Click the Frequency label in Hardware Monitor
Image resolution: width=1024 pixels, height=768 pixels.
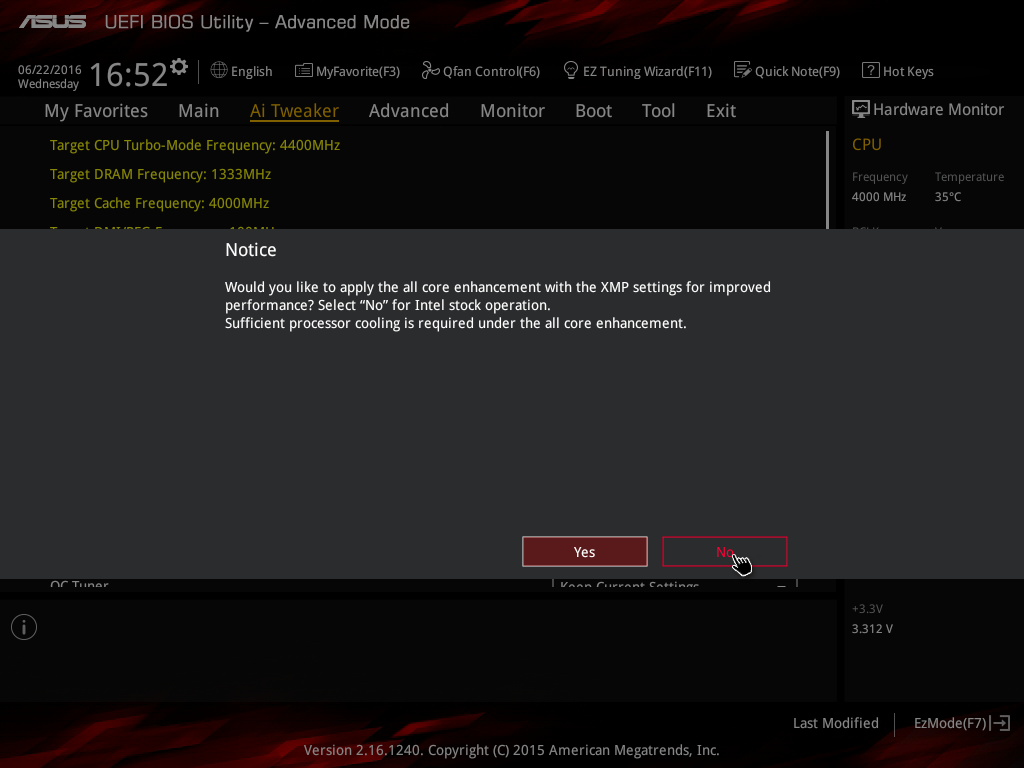click(x=880, y=177)
